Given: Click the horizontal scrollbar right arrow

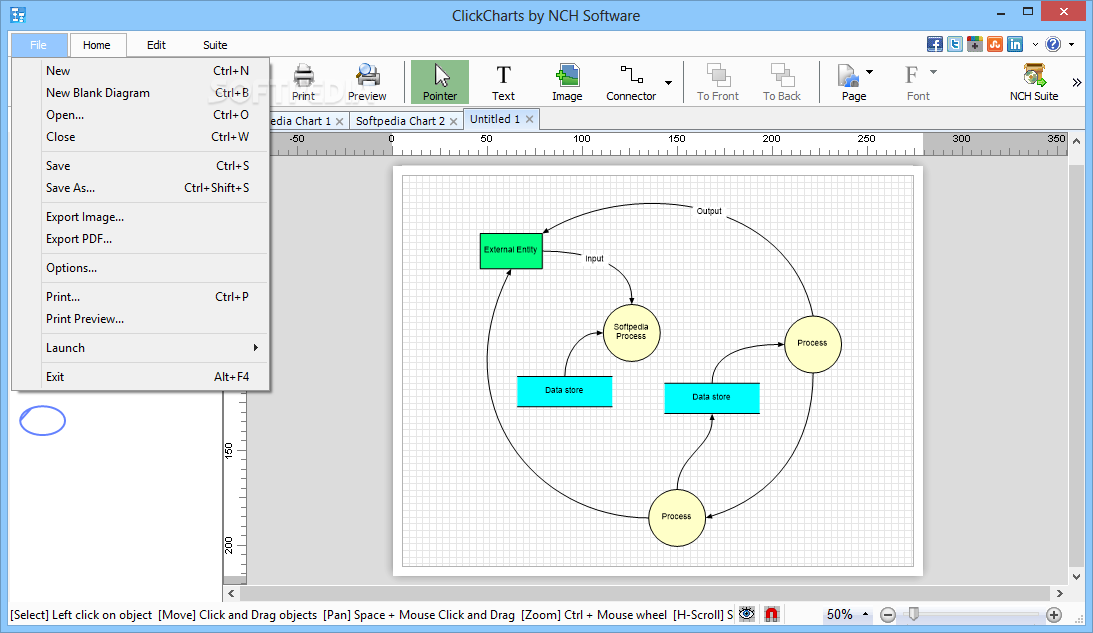Looking at the screenshot, I should (x=1060, y=593).
